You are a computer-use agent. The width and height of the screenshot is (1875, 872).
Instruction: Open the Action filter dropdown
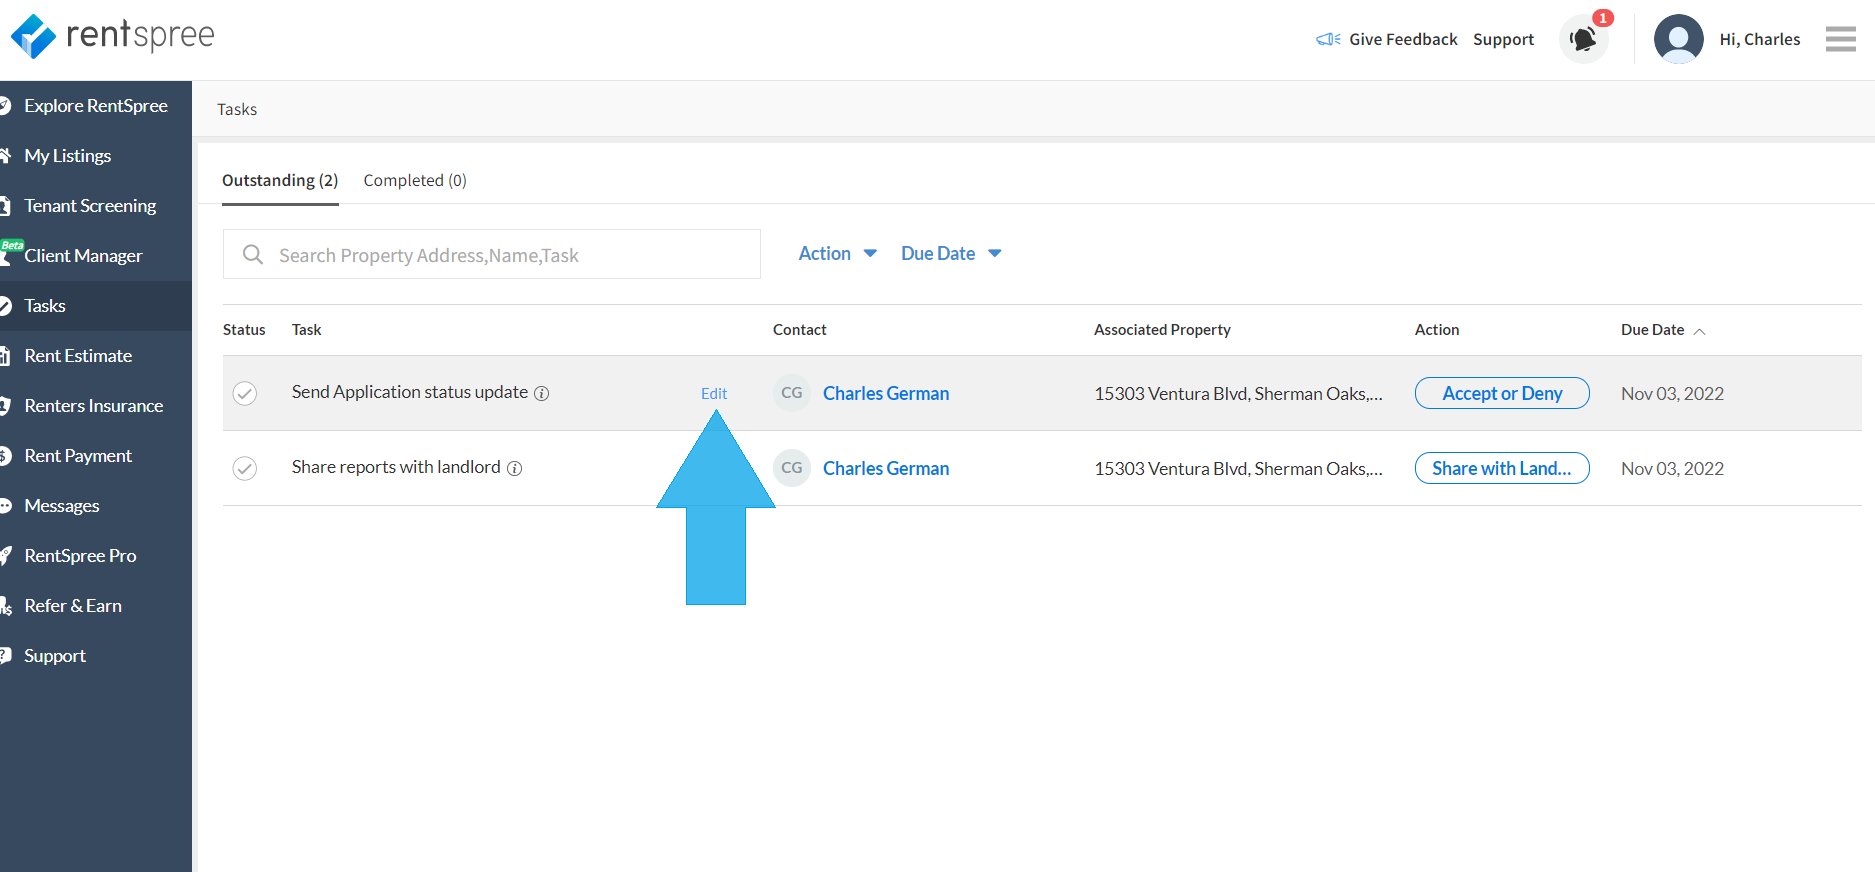(x=837, y=254)
